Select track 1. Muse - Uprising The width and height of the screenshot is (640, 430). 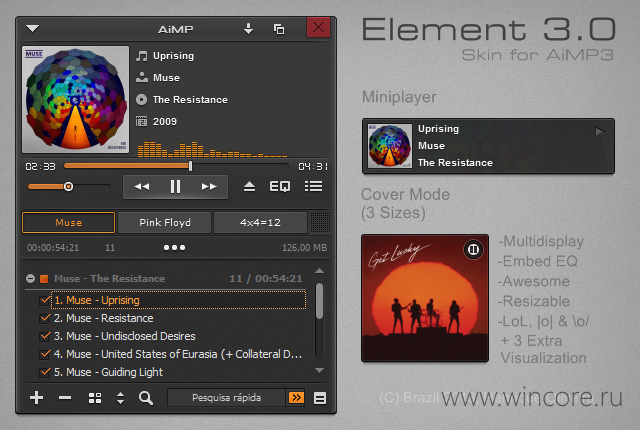pyautogui.click(x=178, y=300)
